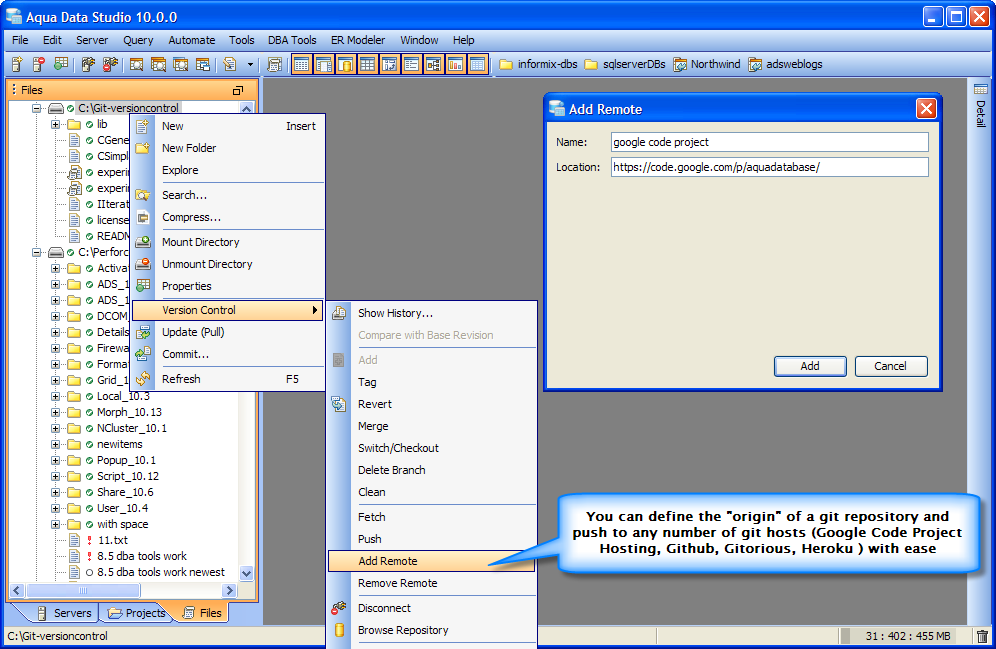Expand the NCluster_10.1 folder node

coord(56,428)
